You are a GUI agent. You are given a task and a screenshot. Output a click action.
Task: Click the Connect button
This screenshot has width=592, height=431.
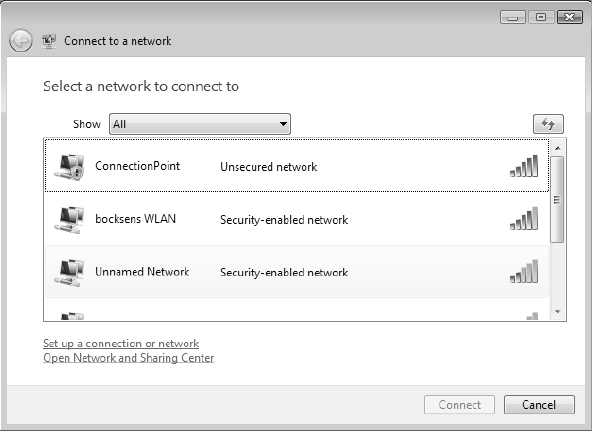459,405
